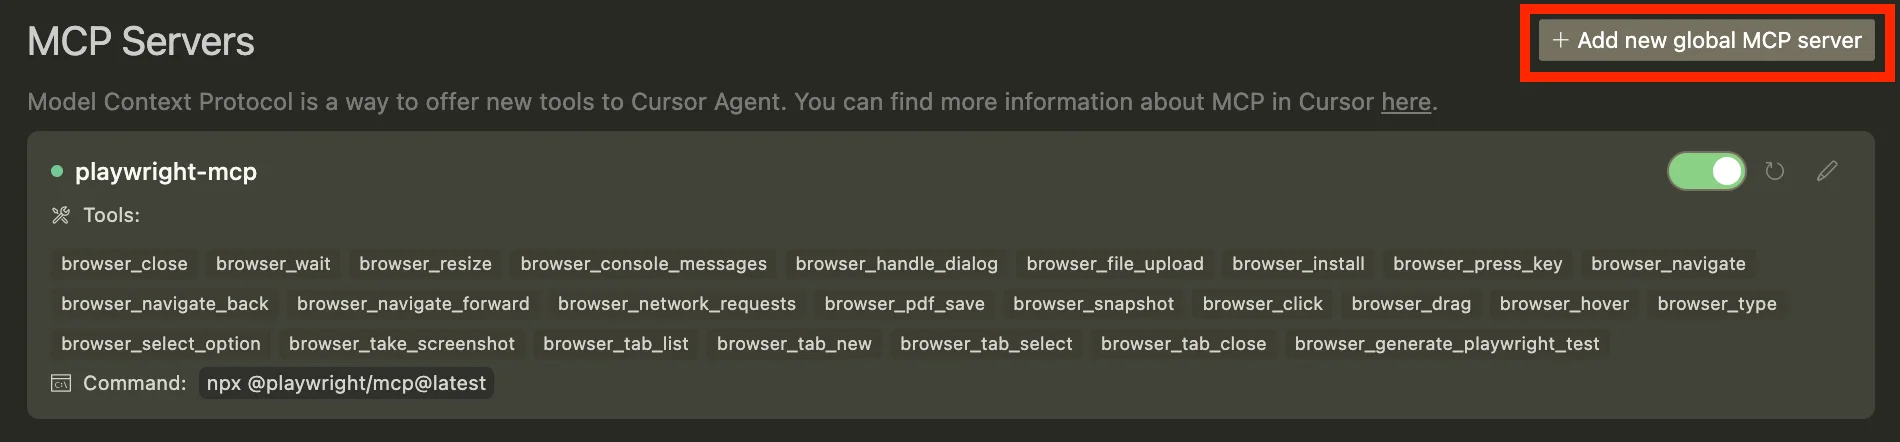
Task: Click the npx @playwright/mcp@latest command
Action: (346, 383)
